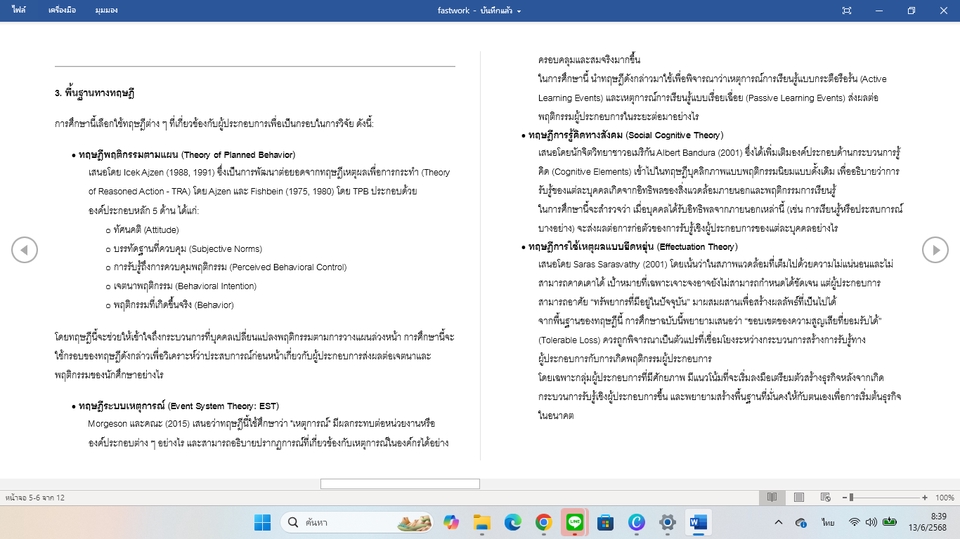
Task: Click the Word icon in the taskbar
Action: coord(698,522)
